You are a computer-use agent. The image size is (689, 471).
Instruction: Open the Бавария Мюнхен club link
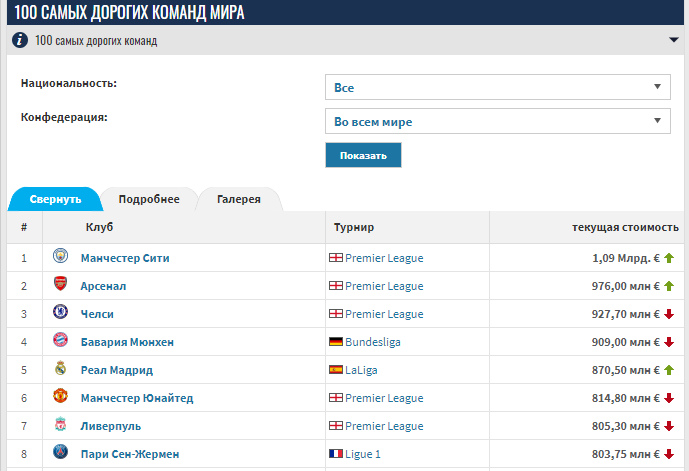tap(127, 342)
